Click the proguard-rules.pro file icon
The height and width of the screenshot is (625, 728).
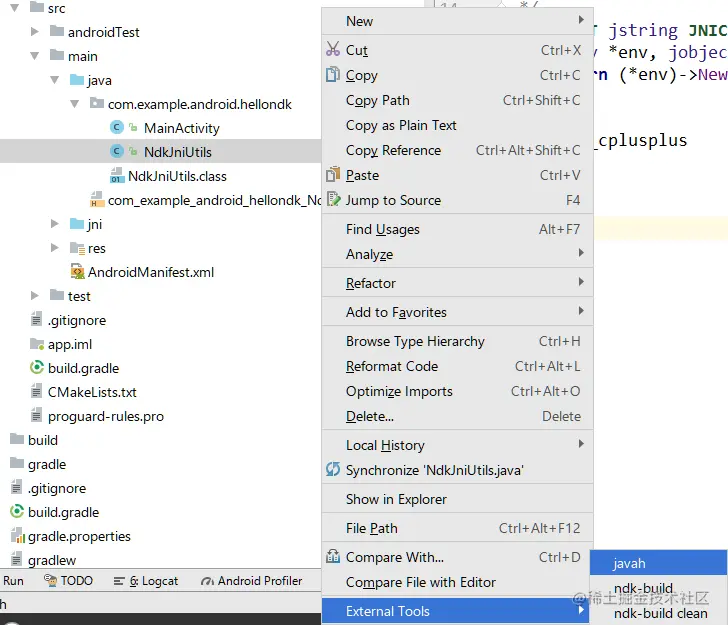click(x=36, y=415)
